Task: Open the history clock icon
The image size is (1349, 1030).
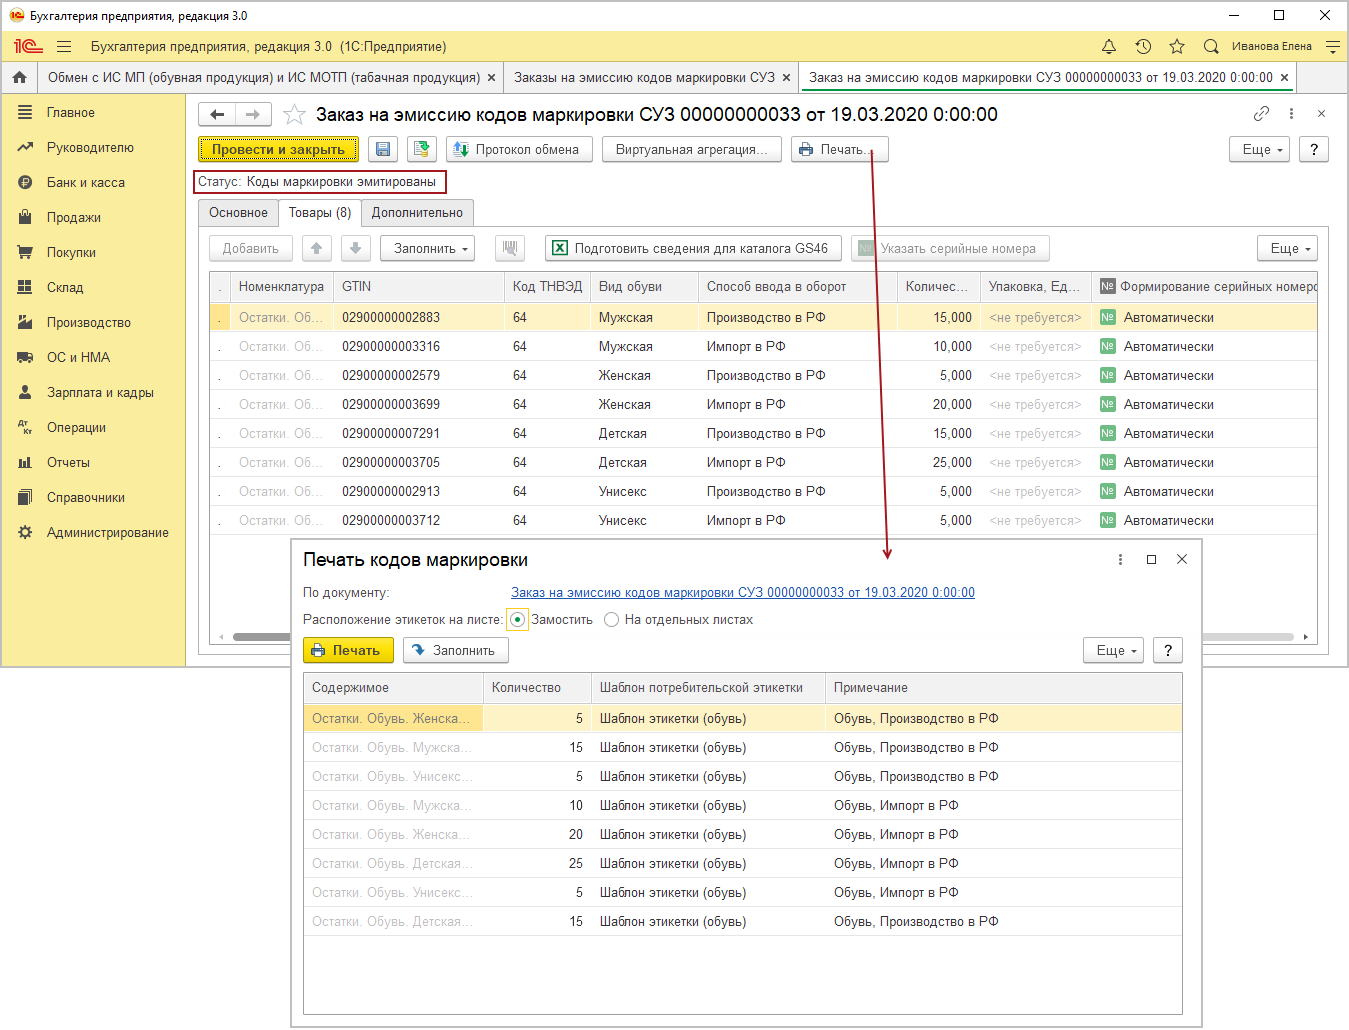Action: (1143, 47)
